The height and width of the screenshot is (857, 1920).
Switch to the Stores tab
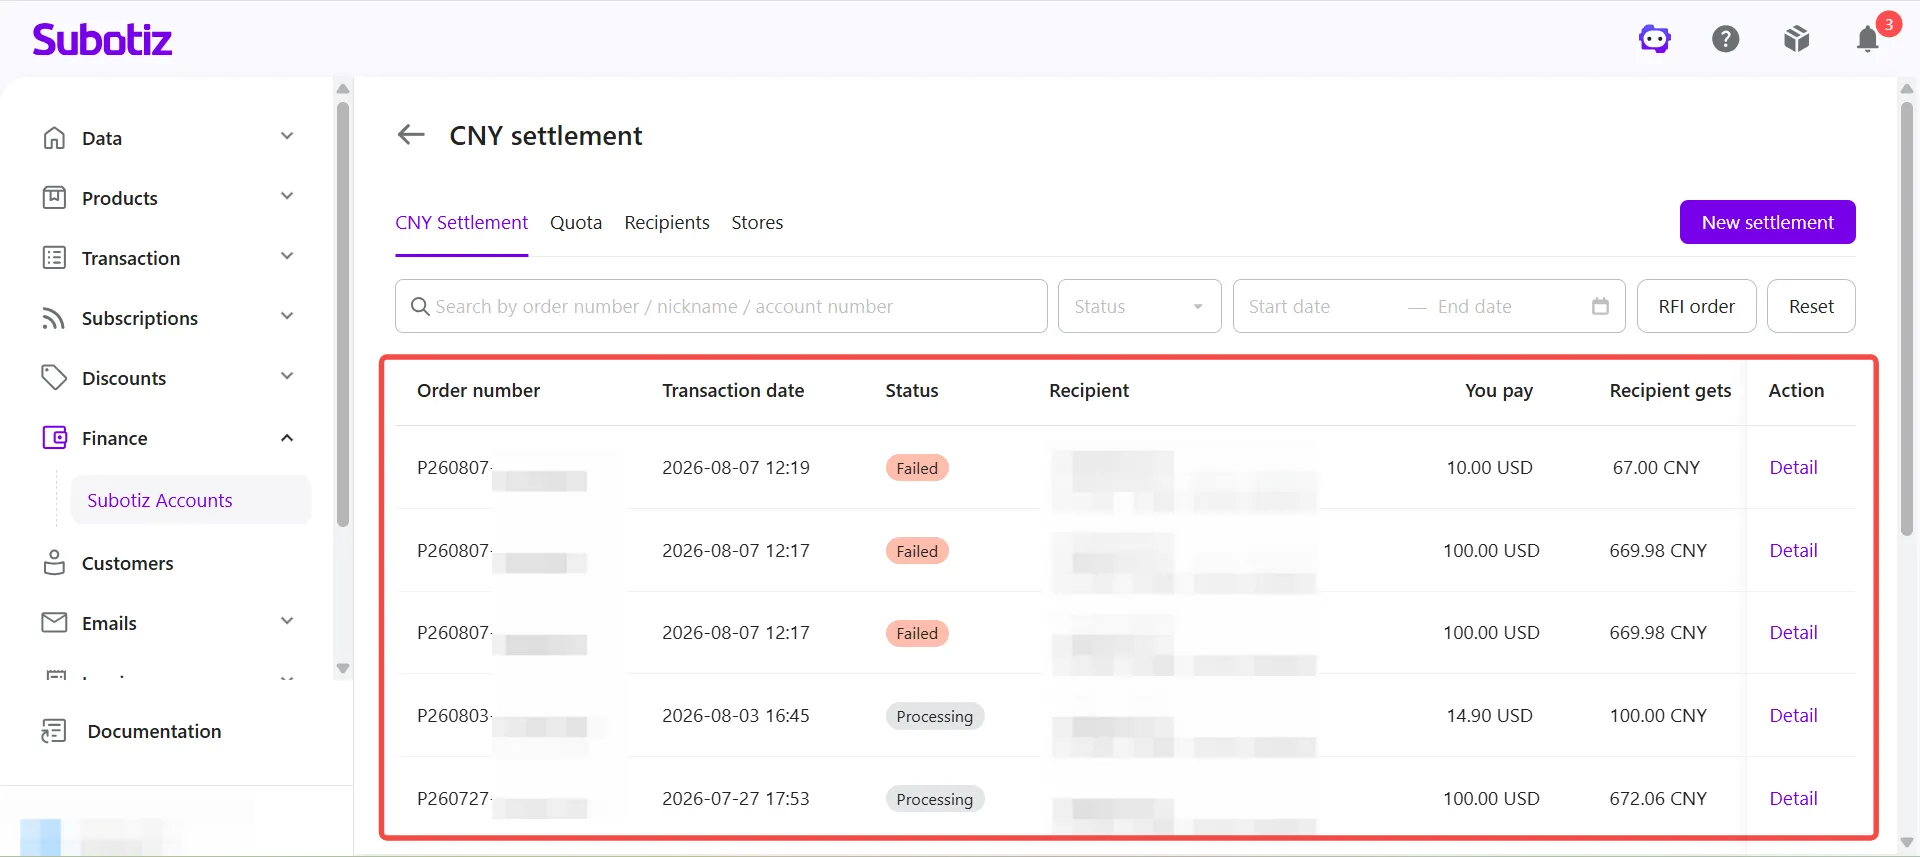click(757, 222)
